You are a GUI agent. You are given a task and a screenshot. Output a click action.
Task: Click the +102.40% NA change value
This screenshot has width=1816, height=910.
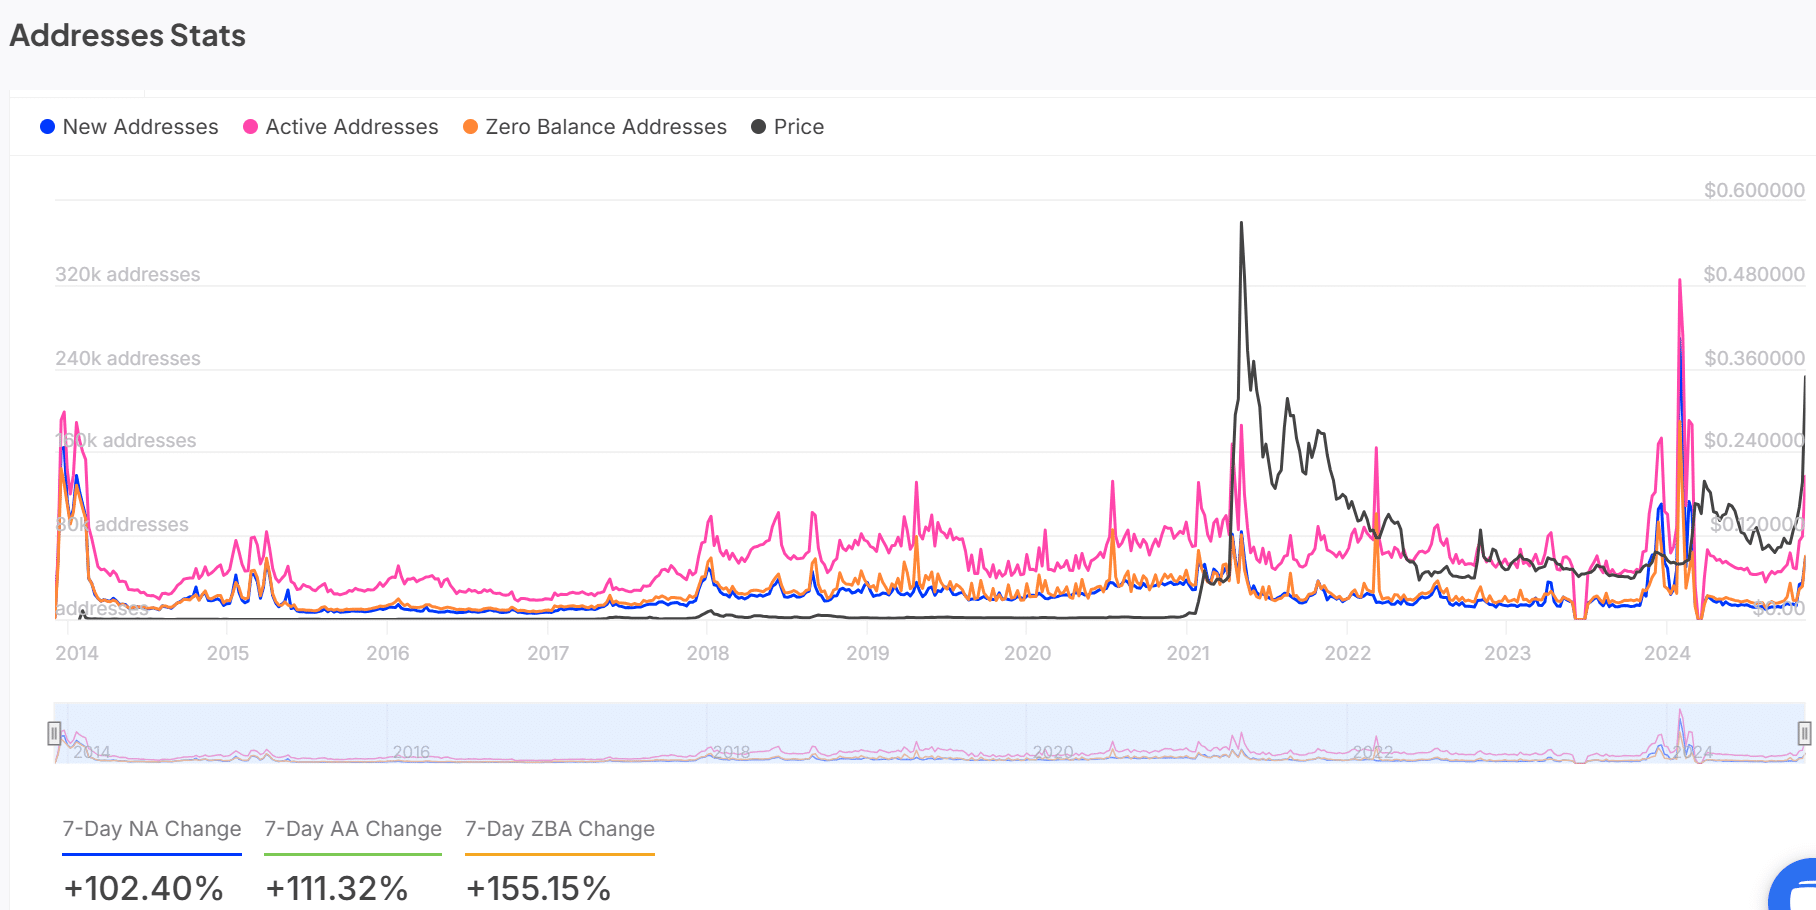tap(144, 888)
